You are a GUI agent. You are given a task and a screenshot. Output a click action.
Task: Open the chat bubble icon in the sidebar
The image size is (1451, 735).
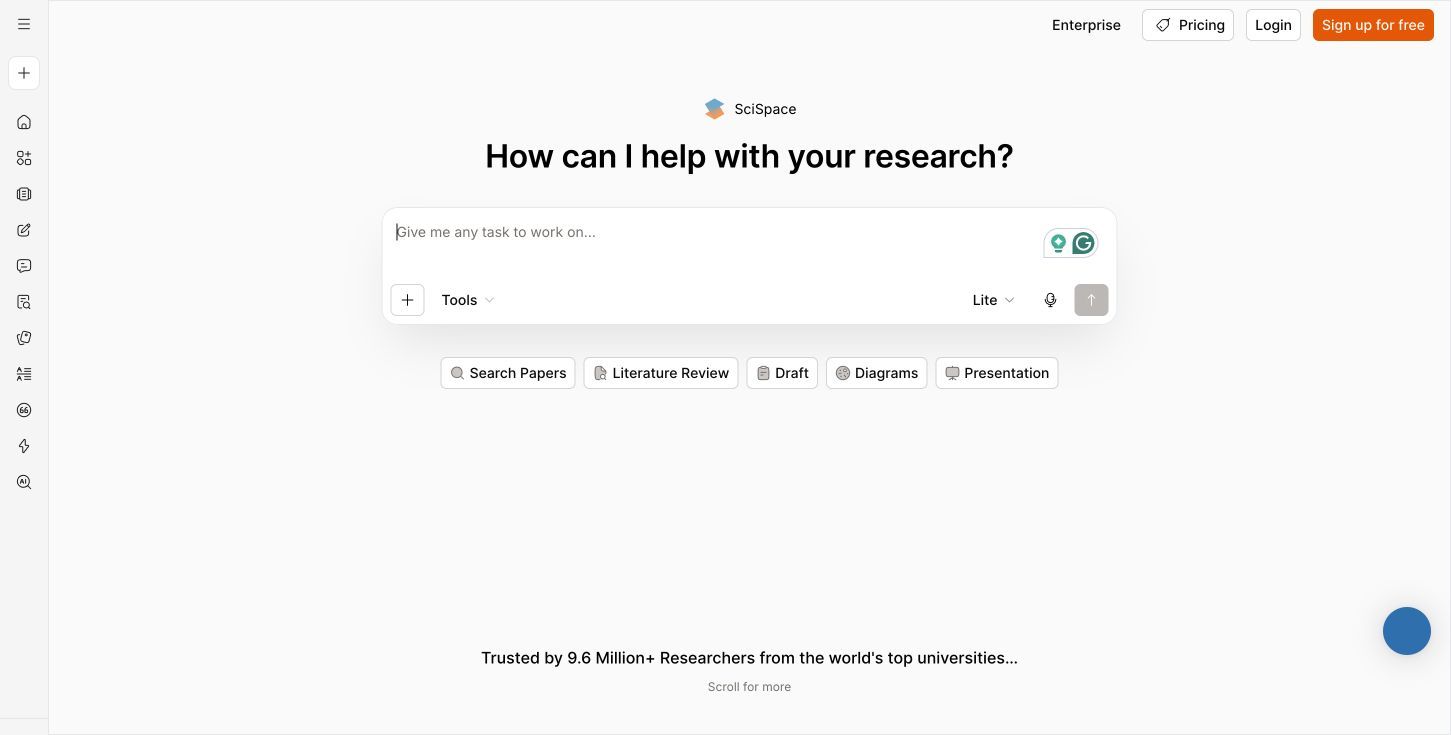pyautogui.click(x=24, y=266)
